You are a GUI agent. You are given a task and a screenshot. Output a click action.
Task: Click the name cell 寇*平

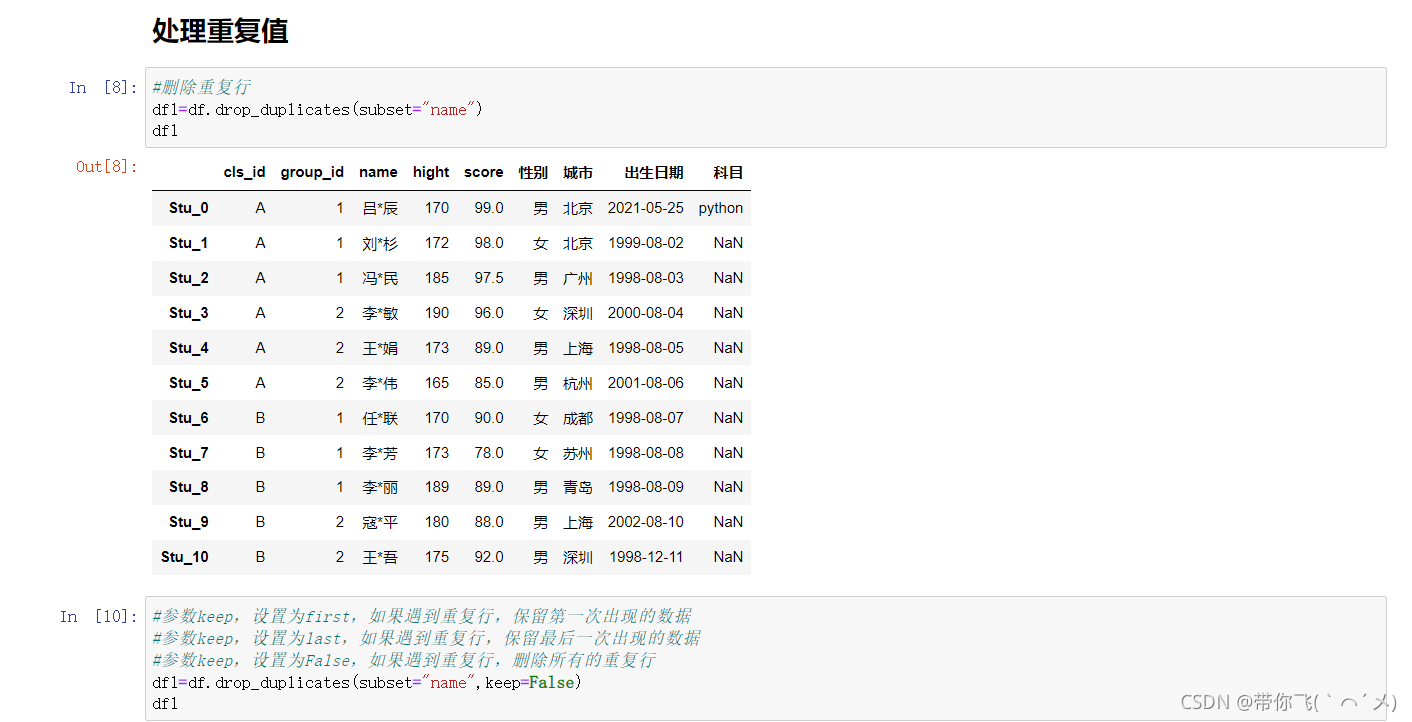[380, 522]
